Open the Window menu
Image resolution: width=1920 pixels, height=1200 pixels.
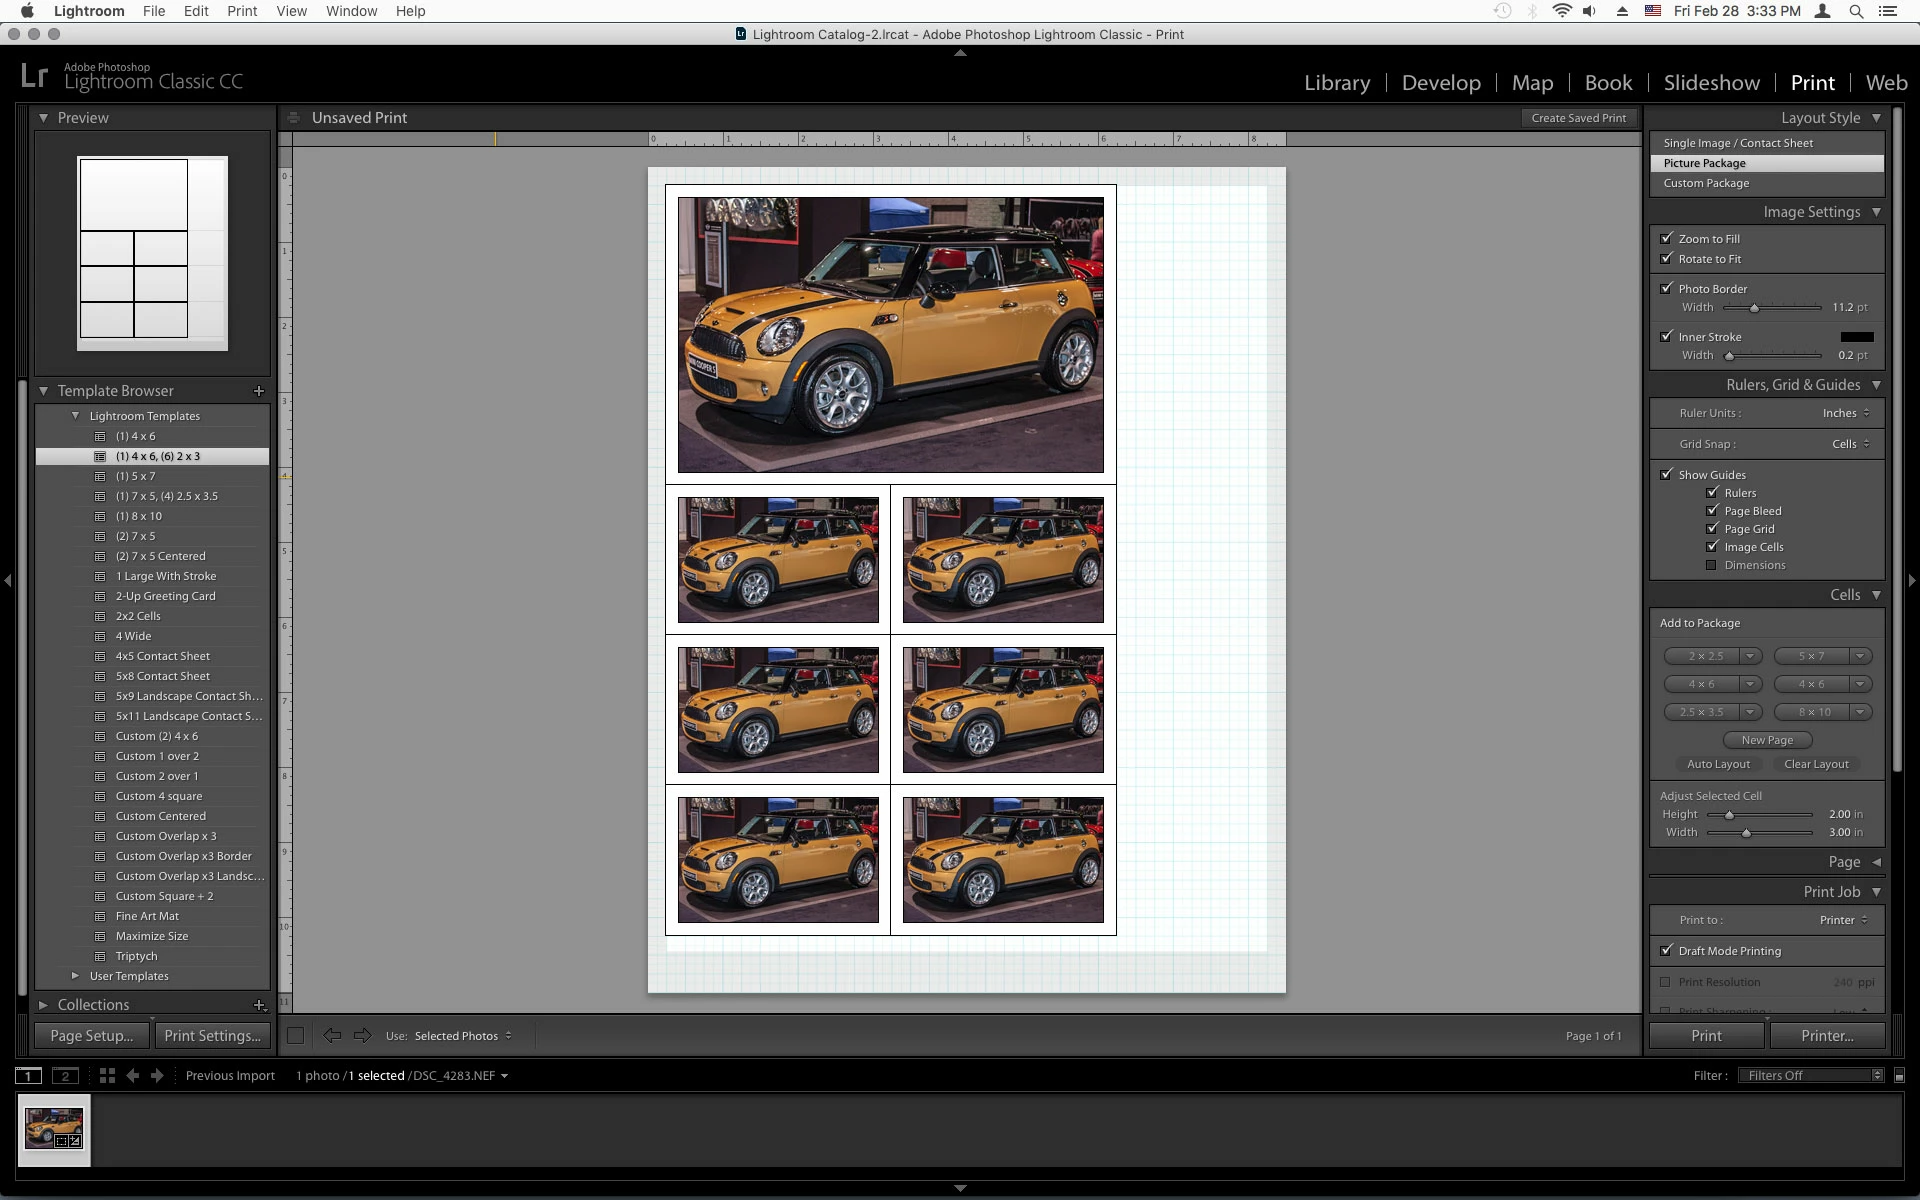pyautogui.click(x=351, y=11)
